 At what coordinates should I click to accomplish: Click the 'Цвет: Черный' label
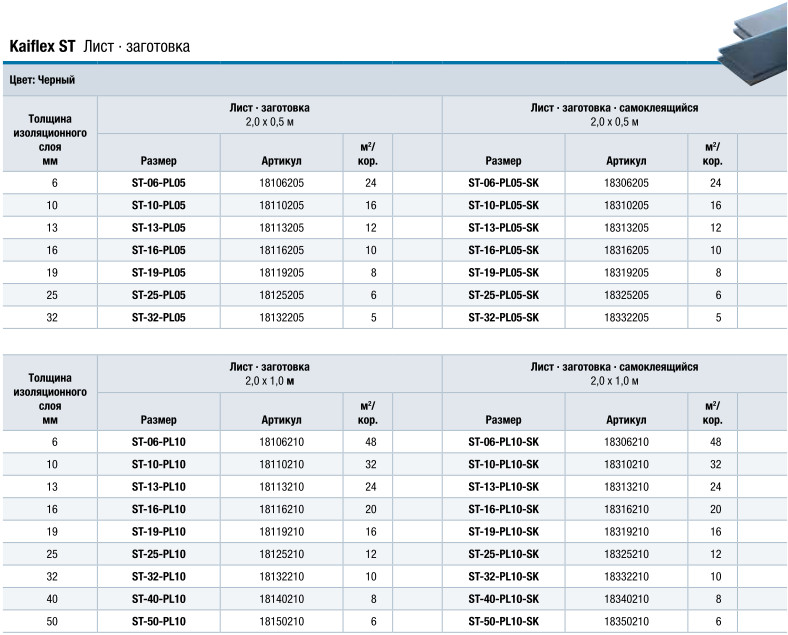(x=42, y=80)
